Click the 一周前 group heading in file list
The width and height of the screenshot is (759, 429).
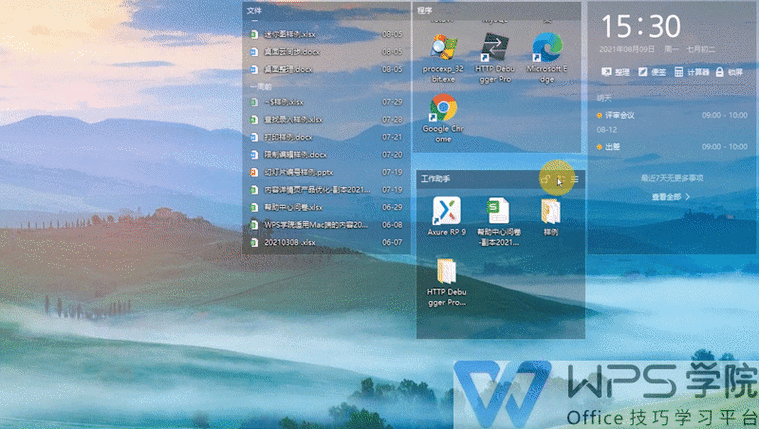tap(260, 87)
